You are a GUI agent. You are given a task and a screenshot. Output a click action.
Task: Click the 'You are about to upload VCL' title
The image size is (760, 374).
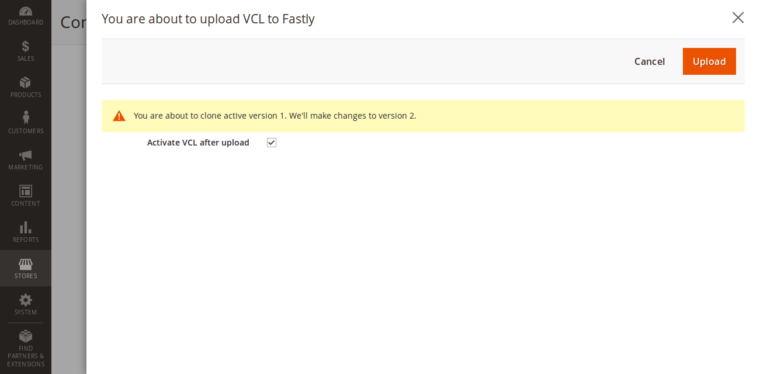click(x=208, y=19)
